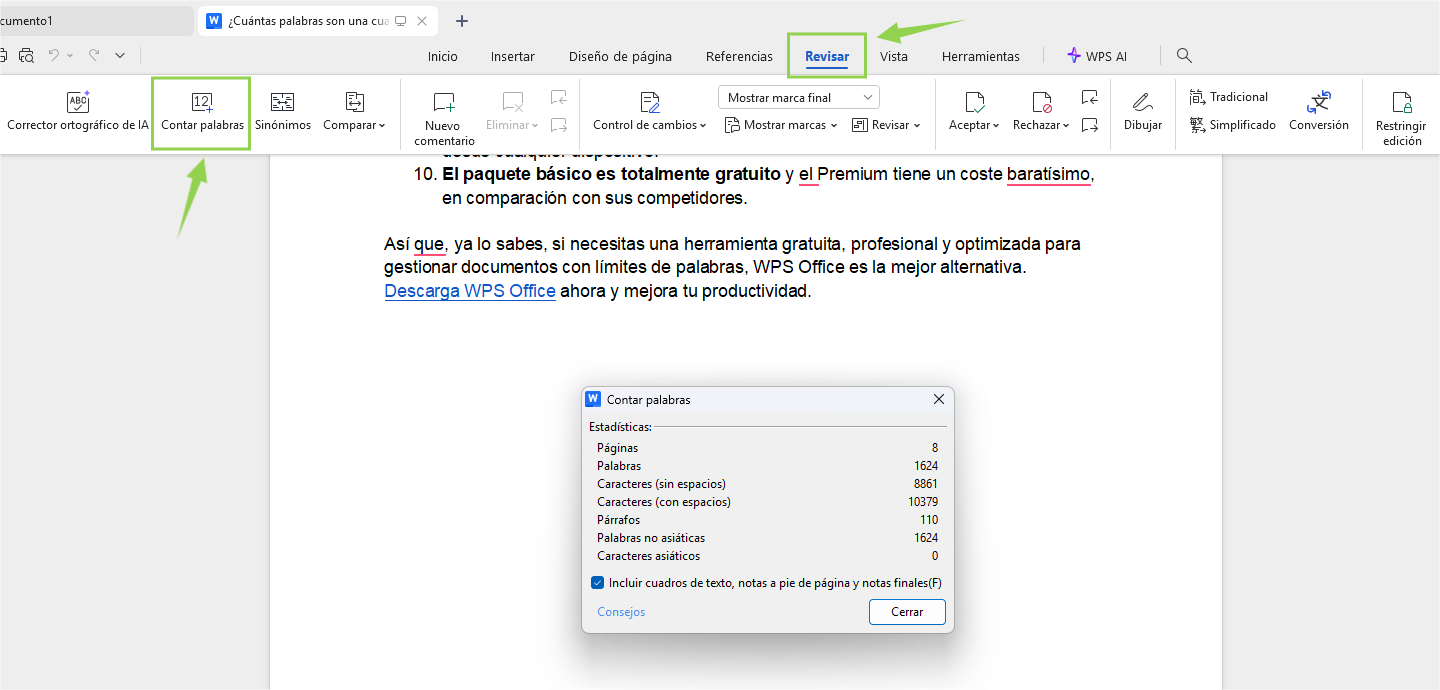
Task: Open the Diseño de página tab
Action: (x=620, y=56)
